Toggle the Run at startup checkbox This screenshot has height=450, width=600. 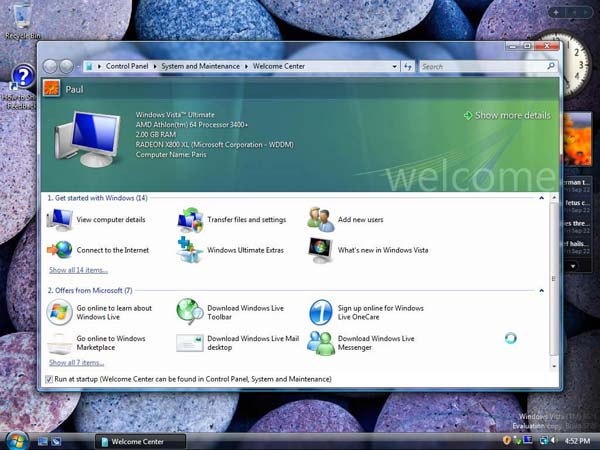coord(50,380)
